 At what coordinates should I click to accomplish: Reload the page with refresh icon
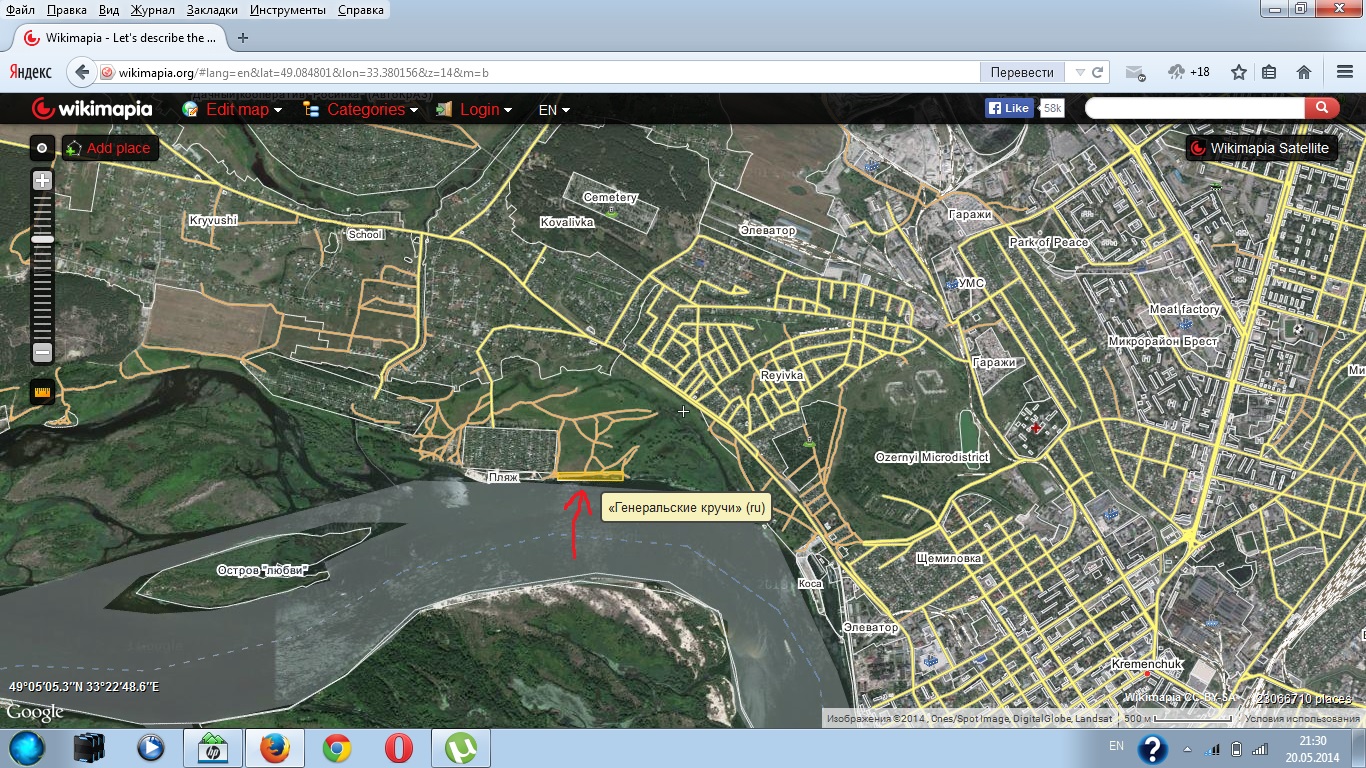(1098, 72)
